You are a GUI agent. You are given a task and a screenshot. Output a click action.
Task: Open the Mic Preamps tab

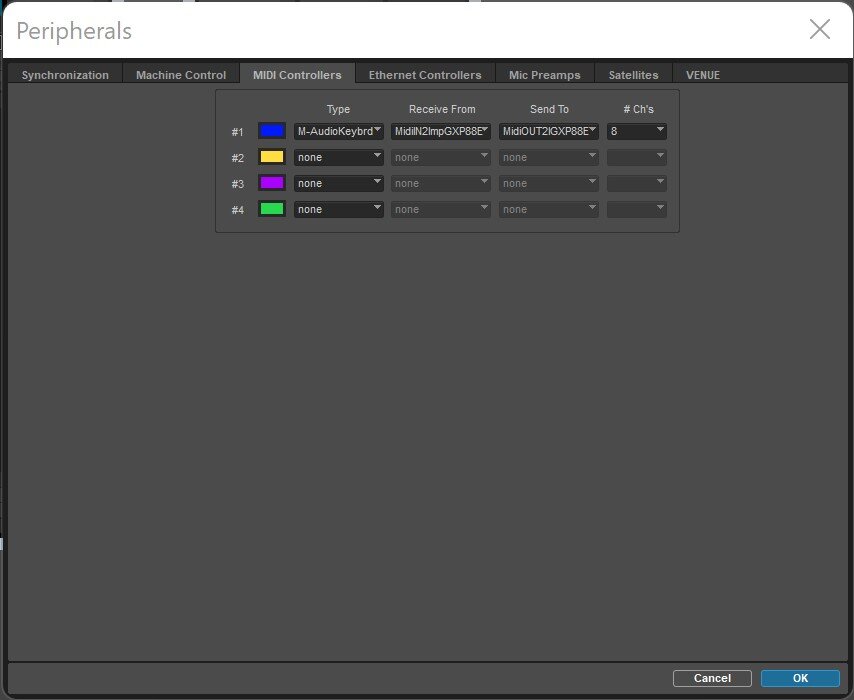tap(544, 74)
